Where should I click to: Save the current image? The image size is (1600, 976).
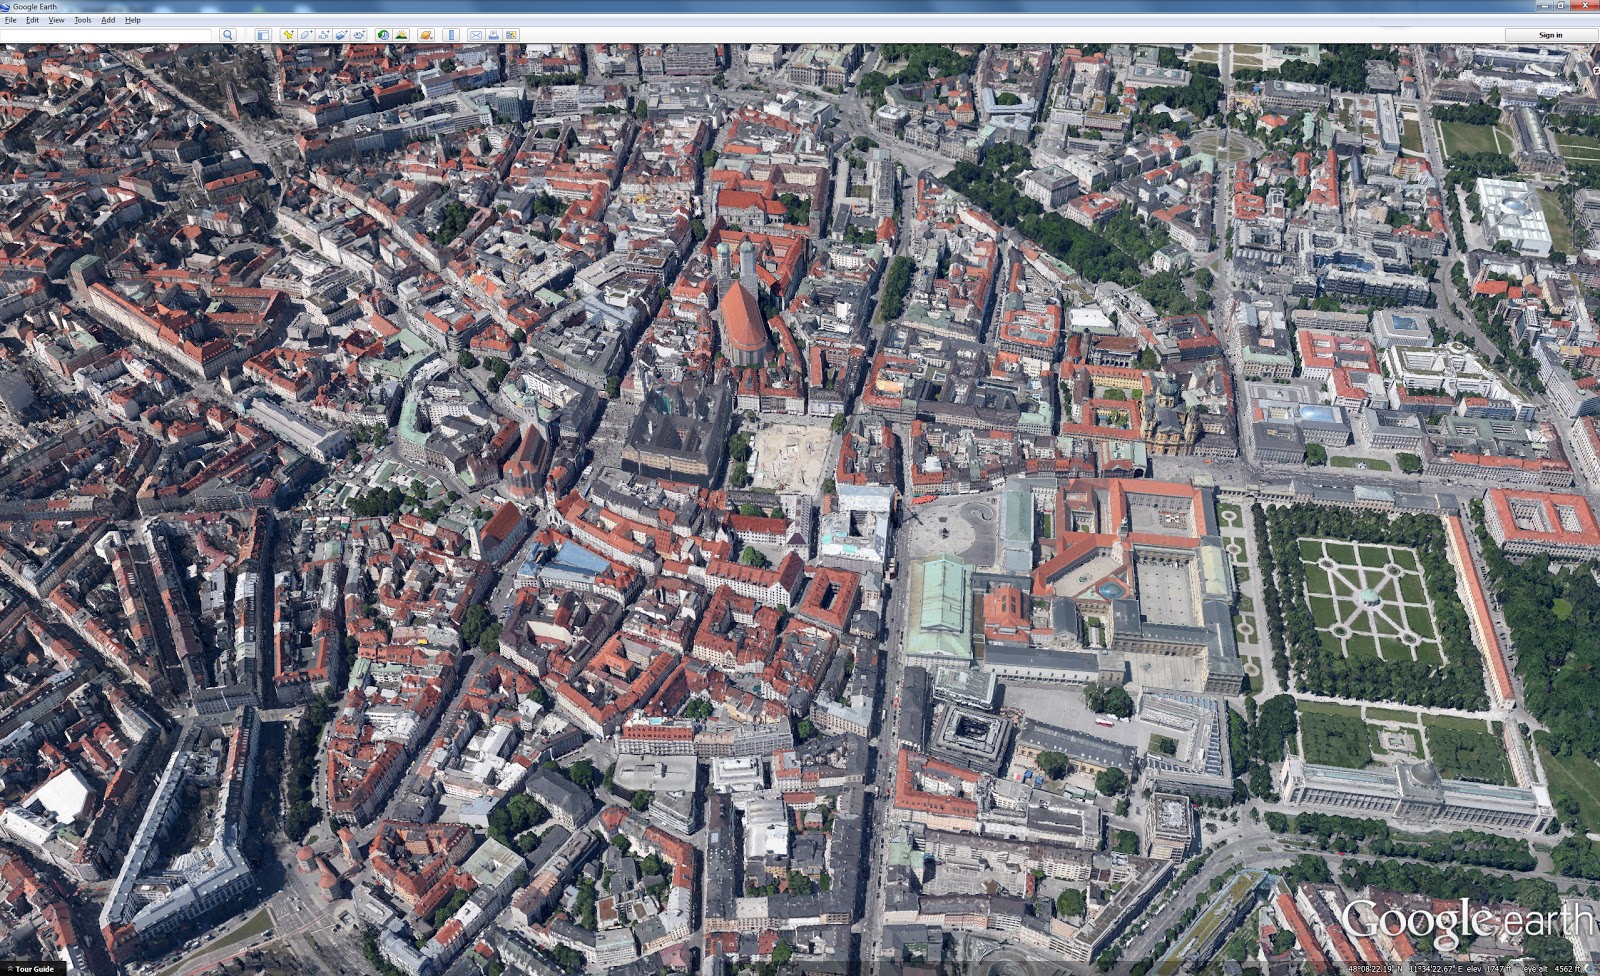(x=510, y=34)
